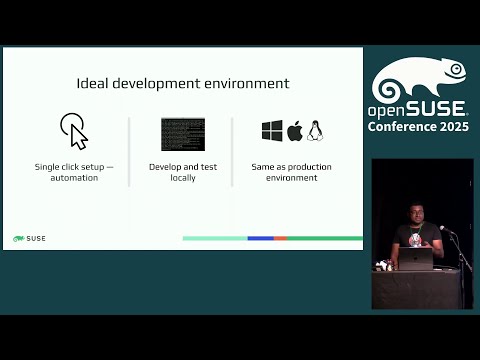This screenshot has width=480, height=360.
Task: Click the mouse cursor click icon
Action: (74, 131)
